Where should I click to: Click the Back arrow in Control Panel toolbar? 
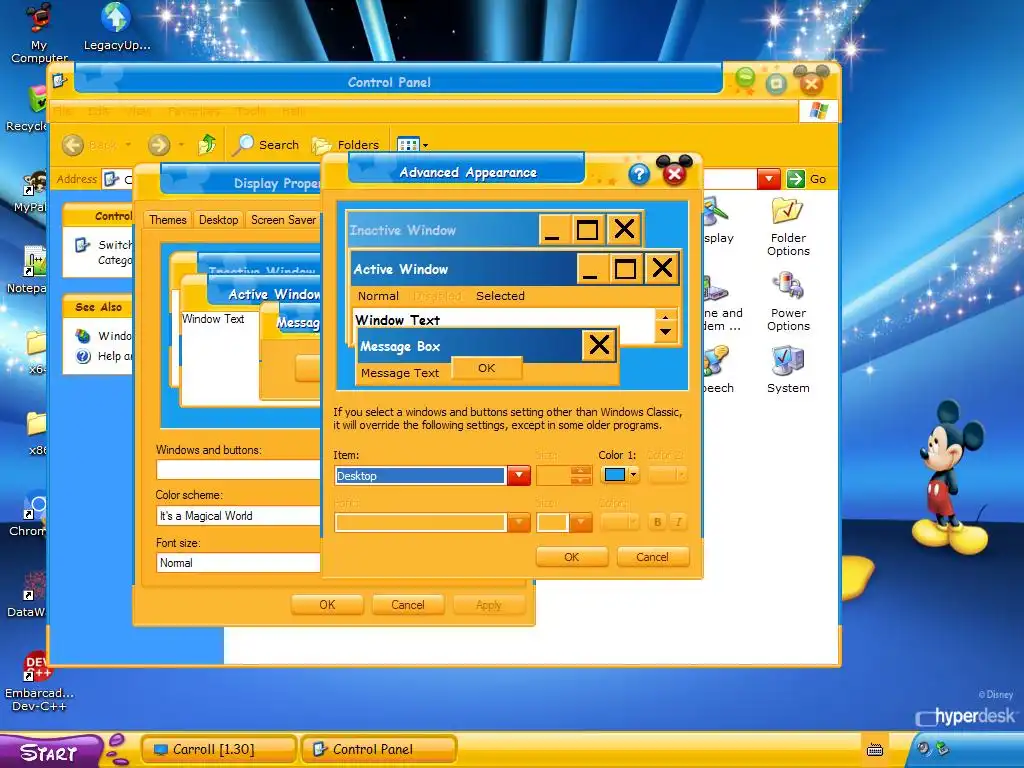tap(72, 144)
